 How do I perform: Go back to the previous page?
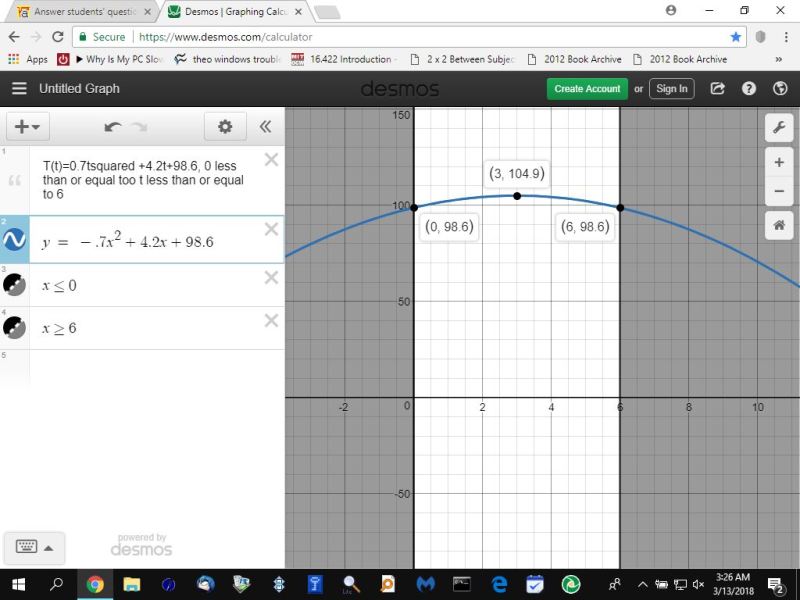[14, 37]
